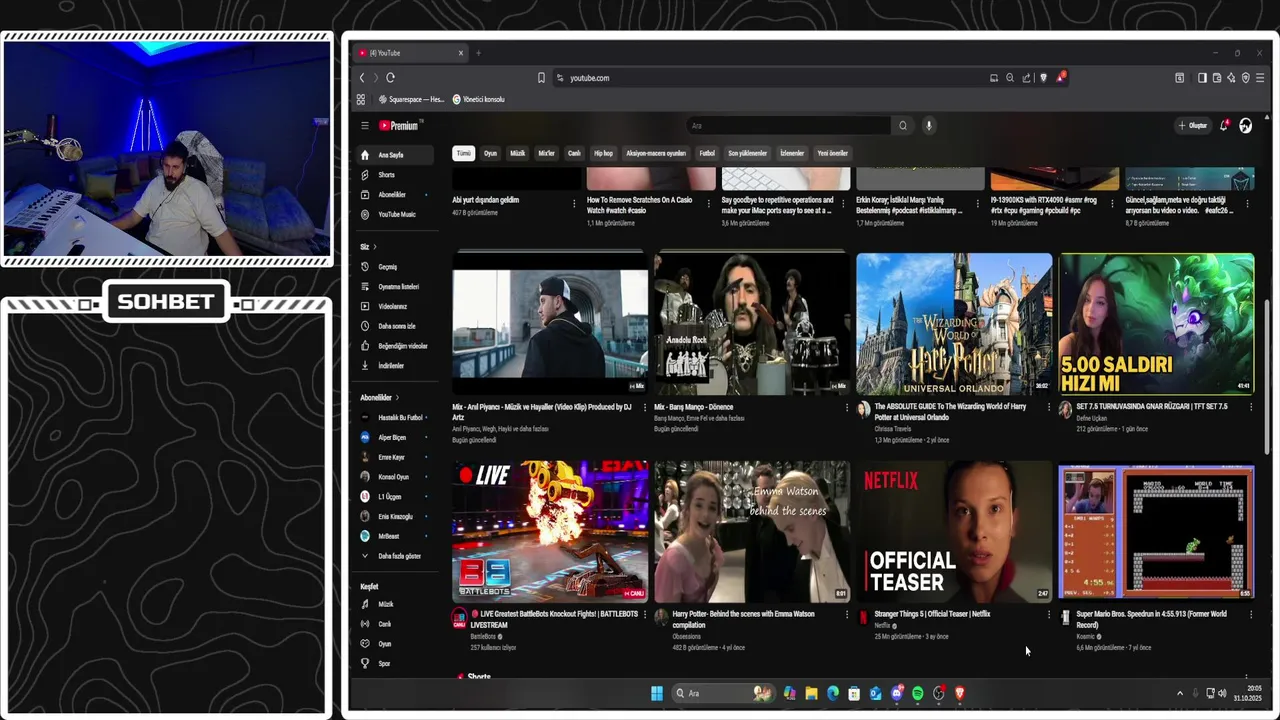Expand the Siz section chevron

[375, 247]
